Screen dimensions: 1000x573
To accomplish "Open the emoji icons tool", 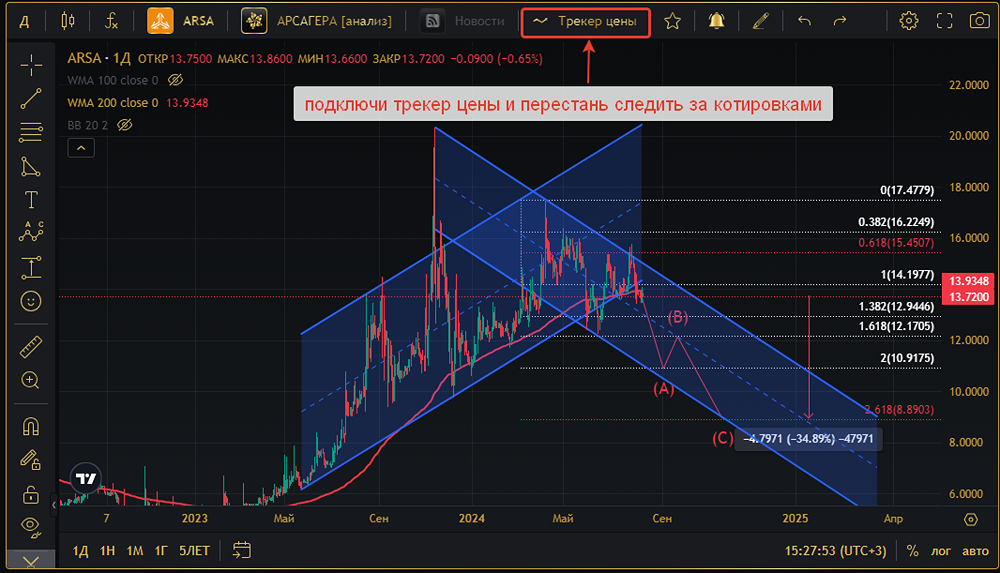I will pyautogui.click(x=31, y=301).
